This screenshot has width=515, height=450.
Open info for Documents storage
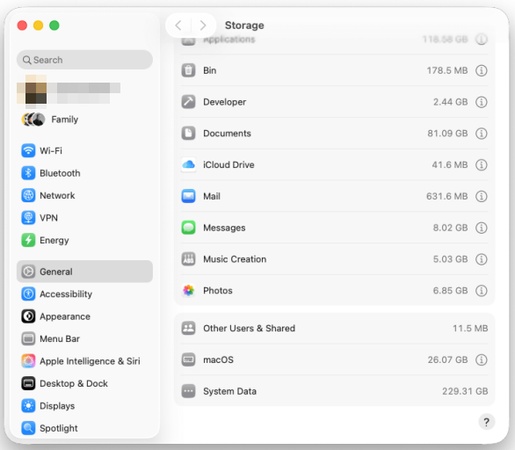[481, 133]
